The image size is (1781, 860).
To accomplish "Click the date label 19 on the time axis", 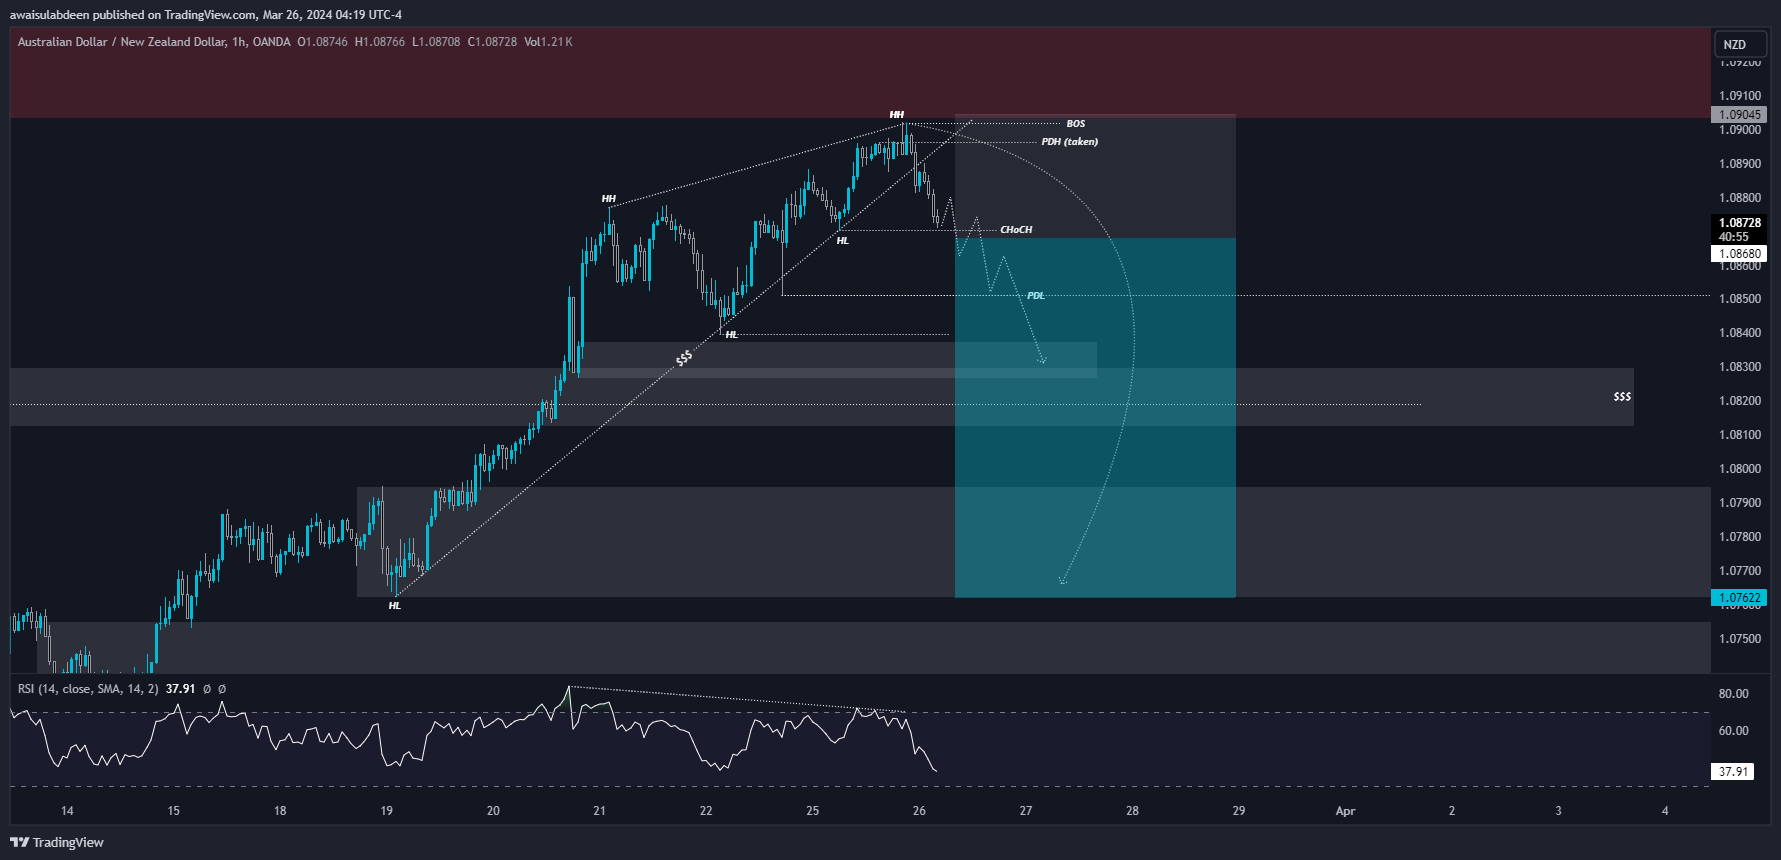I will [x=387, y=811].
